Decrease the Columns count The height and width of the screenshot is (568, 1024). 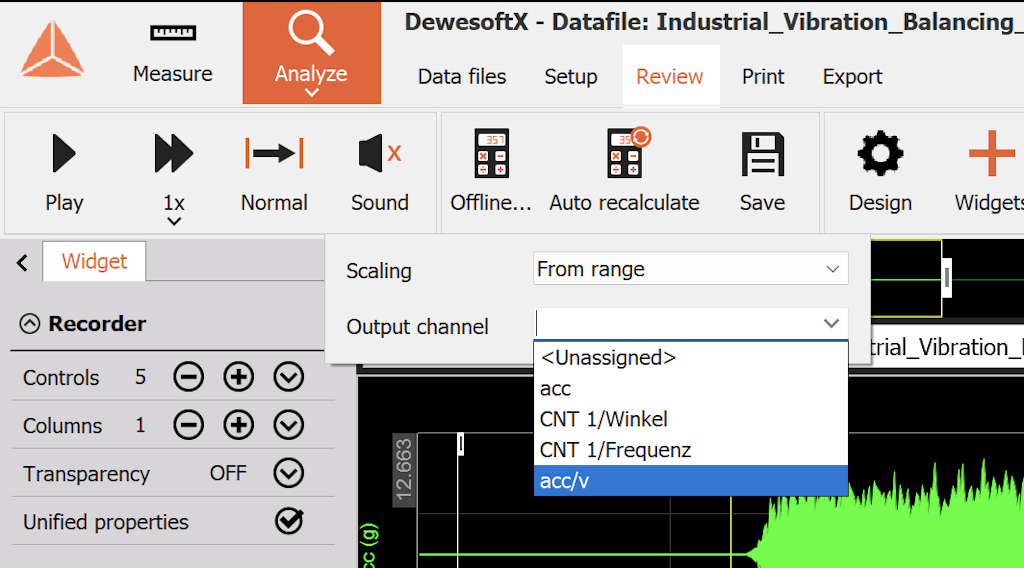[x=189, y=425]
